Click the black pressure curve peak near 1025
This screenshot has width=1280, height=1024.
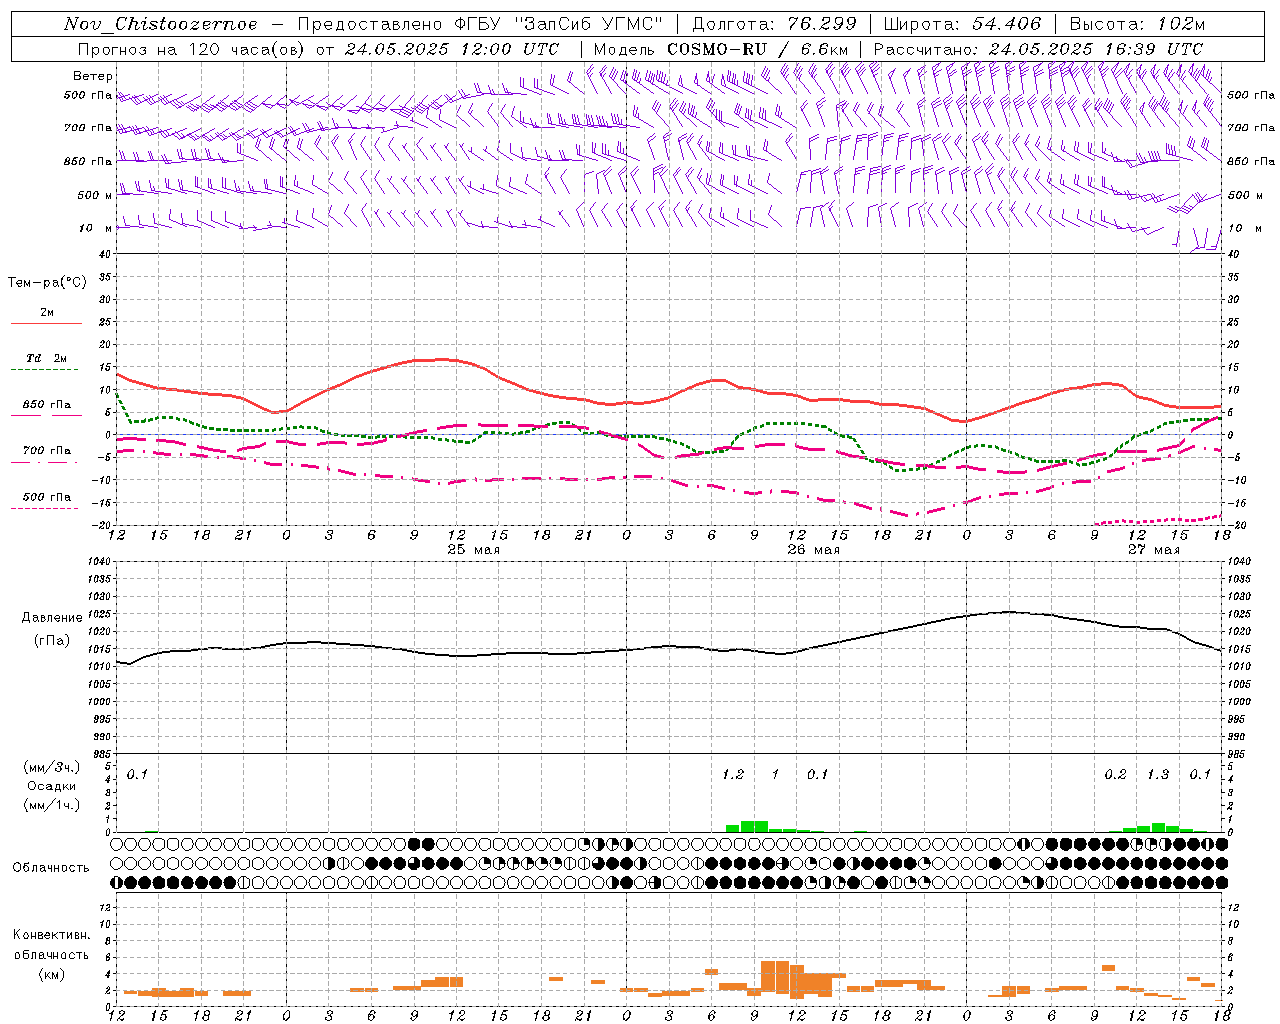pyautogui.click(x=1008, y=612)
